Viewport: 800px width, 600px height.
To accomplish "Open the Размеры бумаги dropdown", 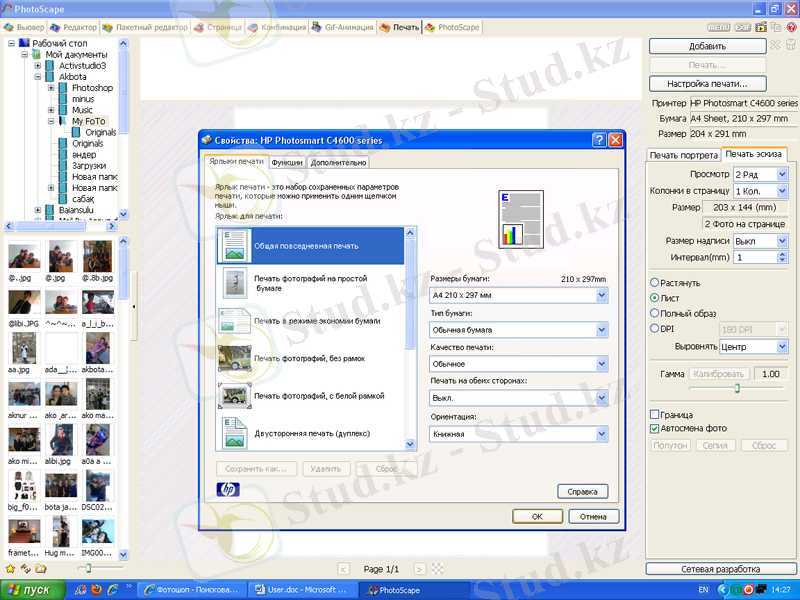I will coord(518,295).
